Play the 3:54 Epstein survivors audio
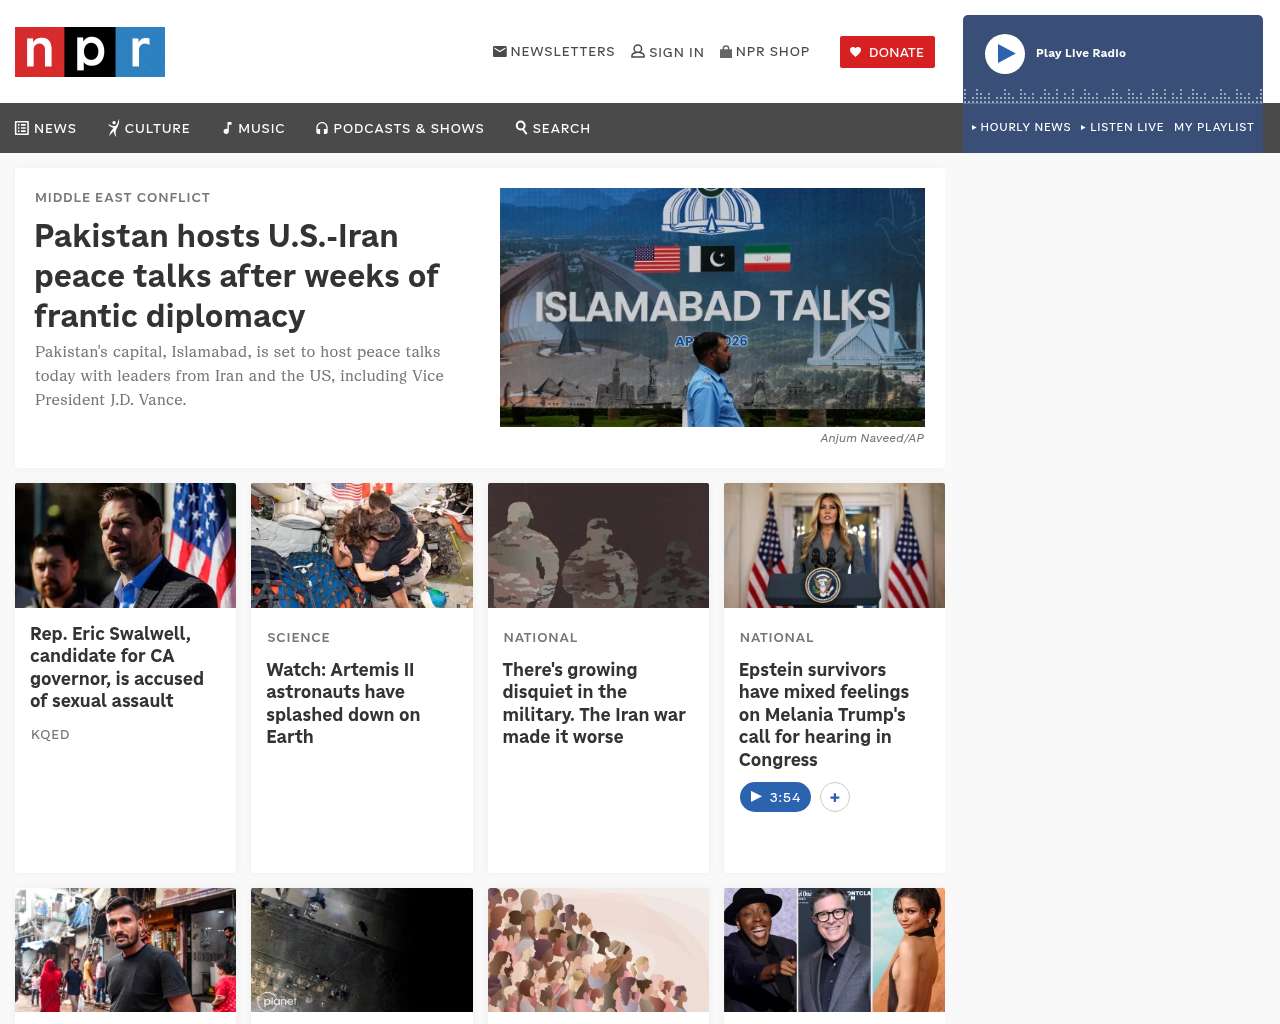The image size is (1280, 1024). point(775,797)
